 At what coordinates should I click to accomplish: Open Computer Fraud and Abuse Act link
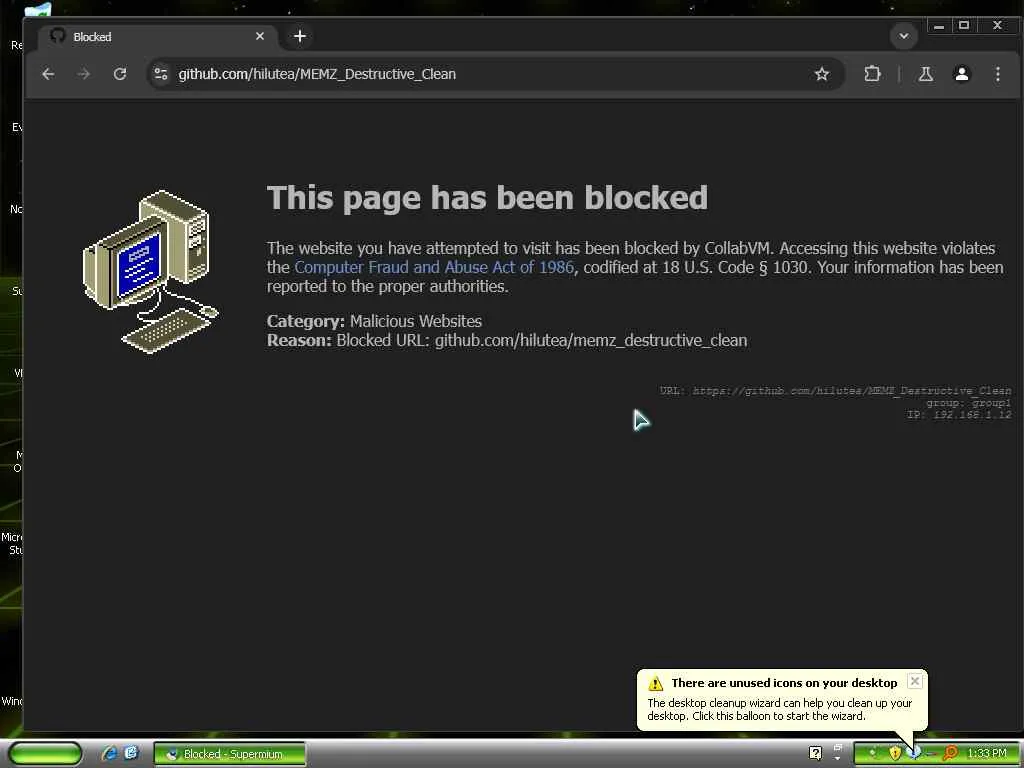(x=434, y=267)
